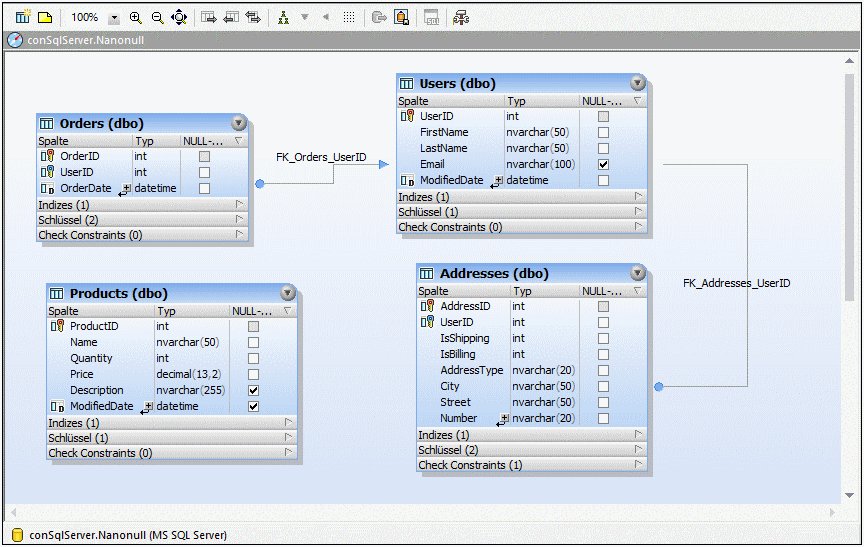
Task: Uncheck the NULL checkbox for Email column
Action: coord(603,164)
